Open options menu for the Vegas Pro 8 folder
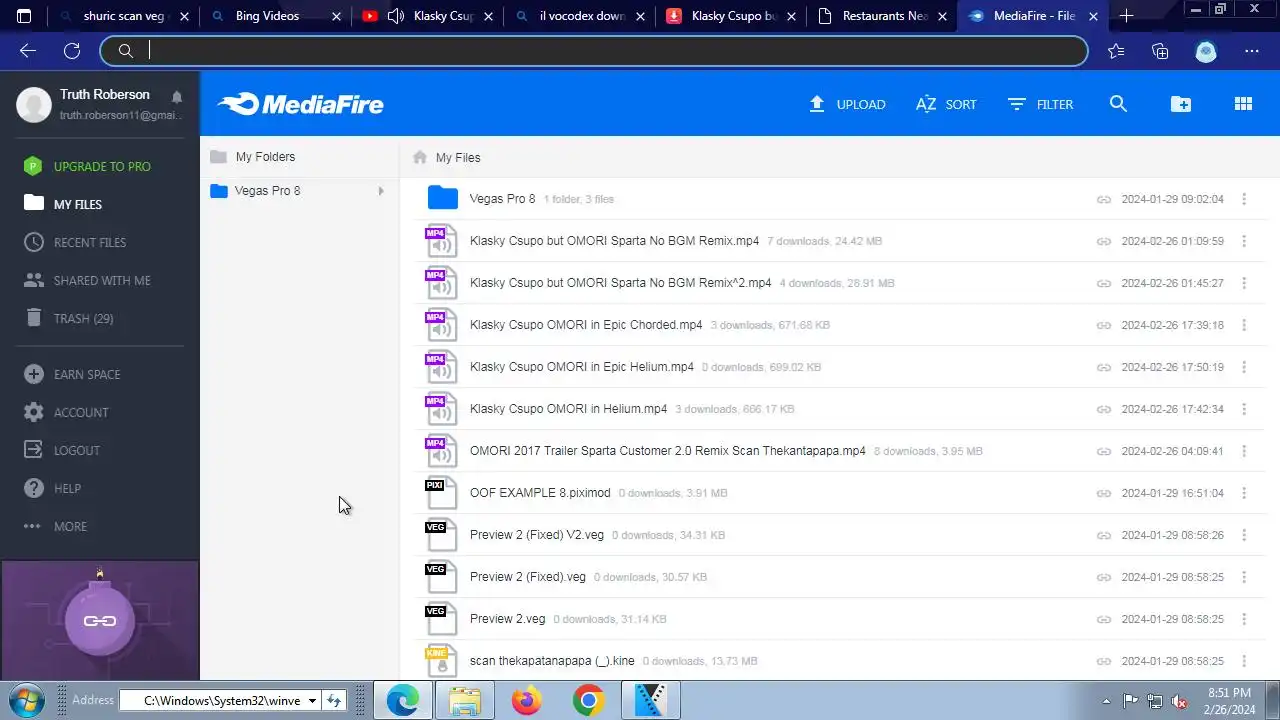1280x720 pixels. pyautogui.click(x=1244, y=199)
